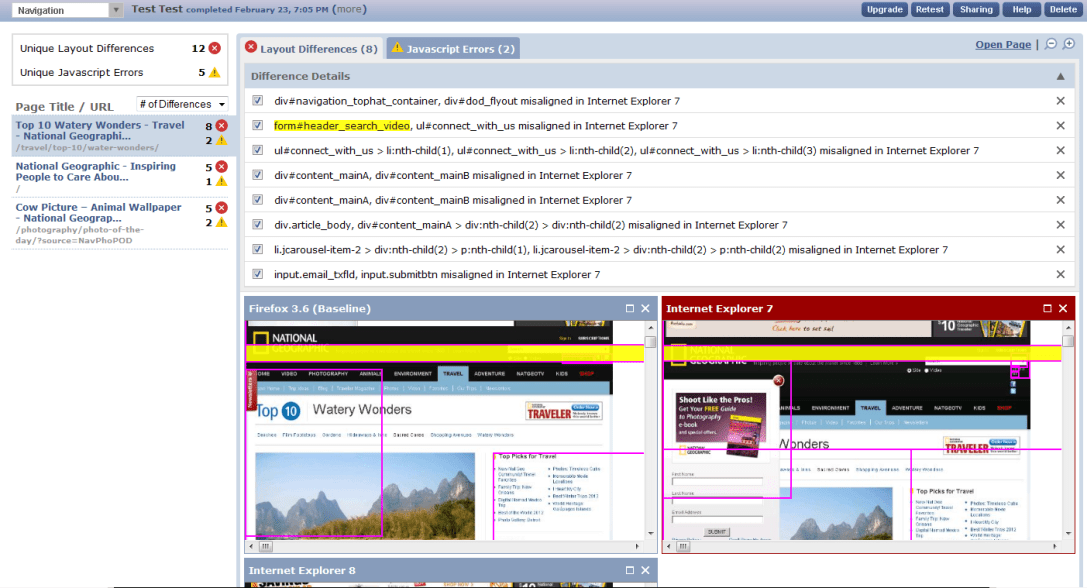Uncheck navigation_tophat_container difference checkbox

258,101
